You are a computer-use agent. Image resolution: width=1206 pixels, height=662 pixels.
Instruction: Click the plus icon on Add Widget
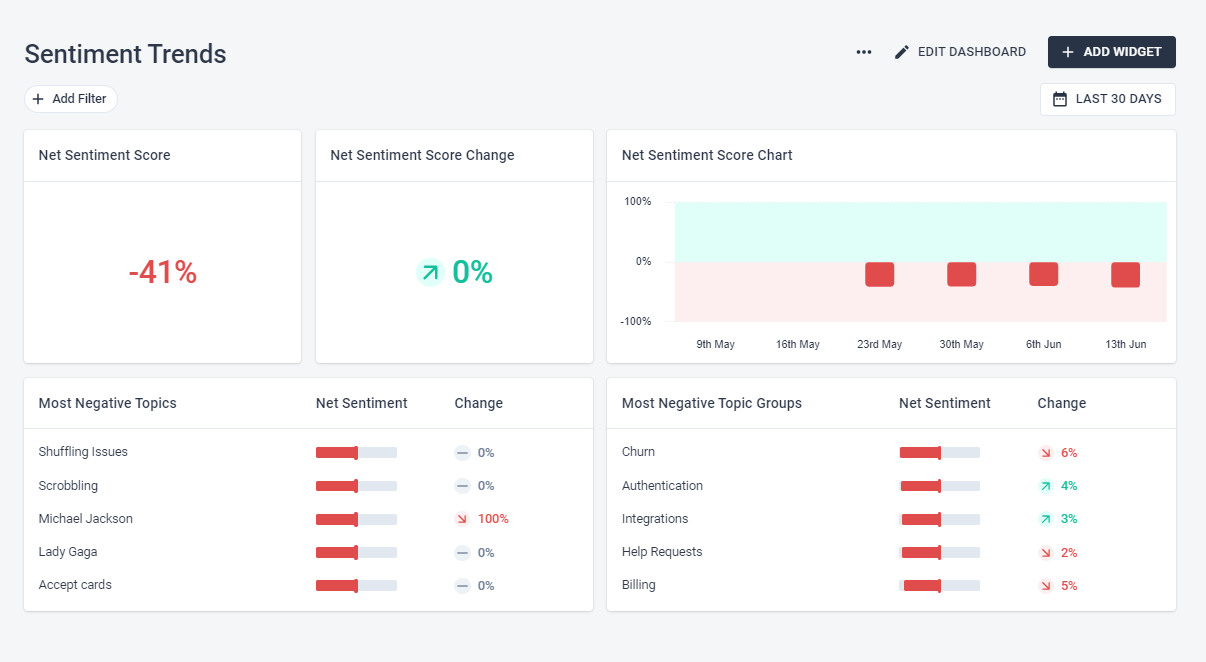tap(1068, 52)
